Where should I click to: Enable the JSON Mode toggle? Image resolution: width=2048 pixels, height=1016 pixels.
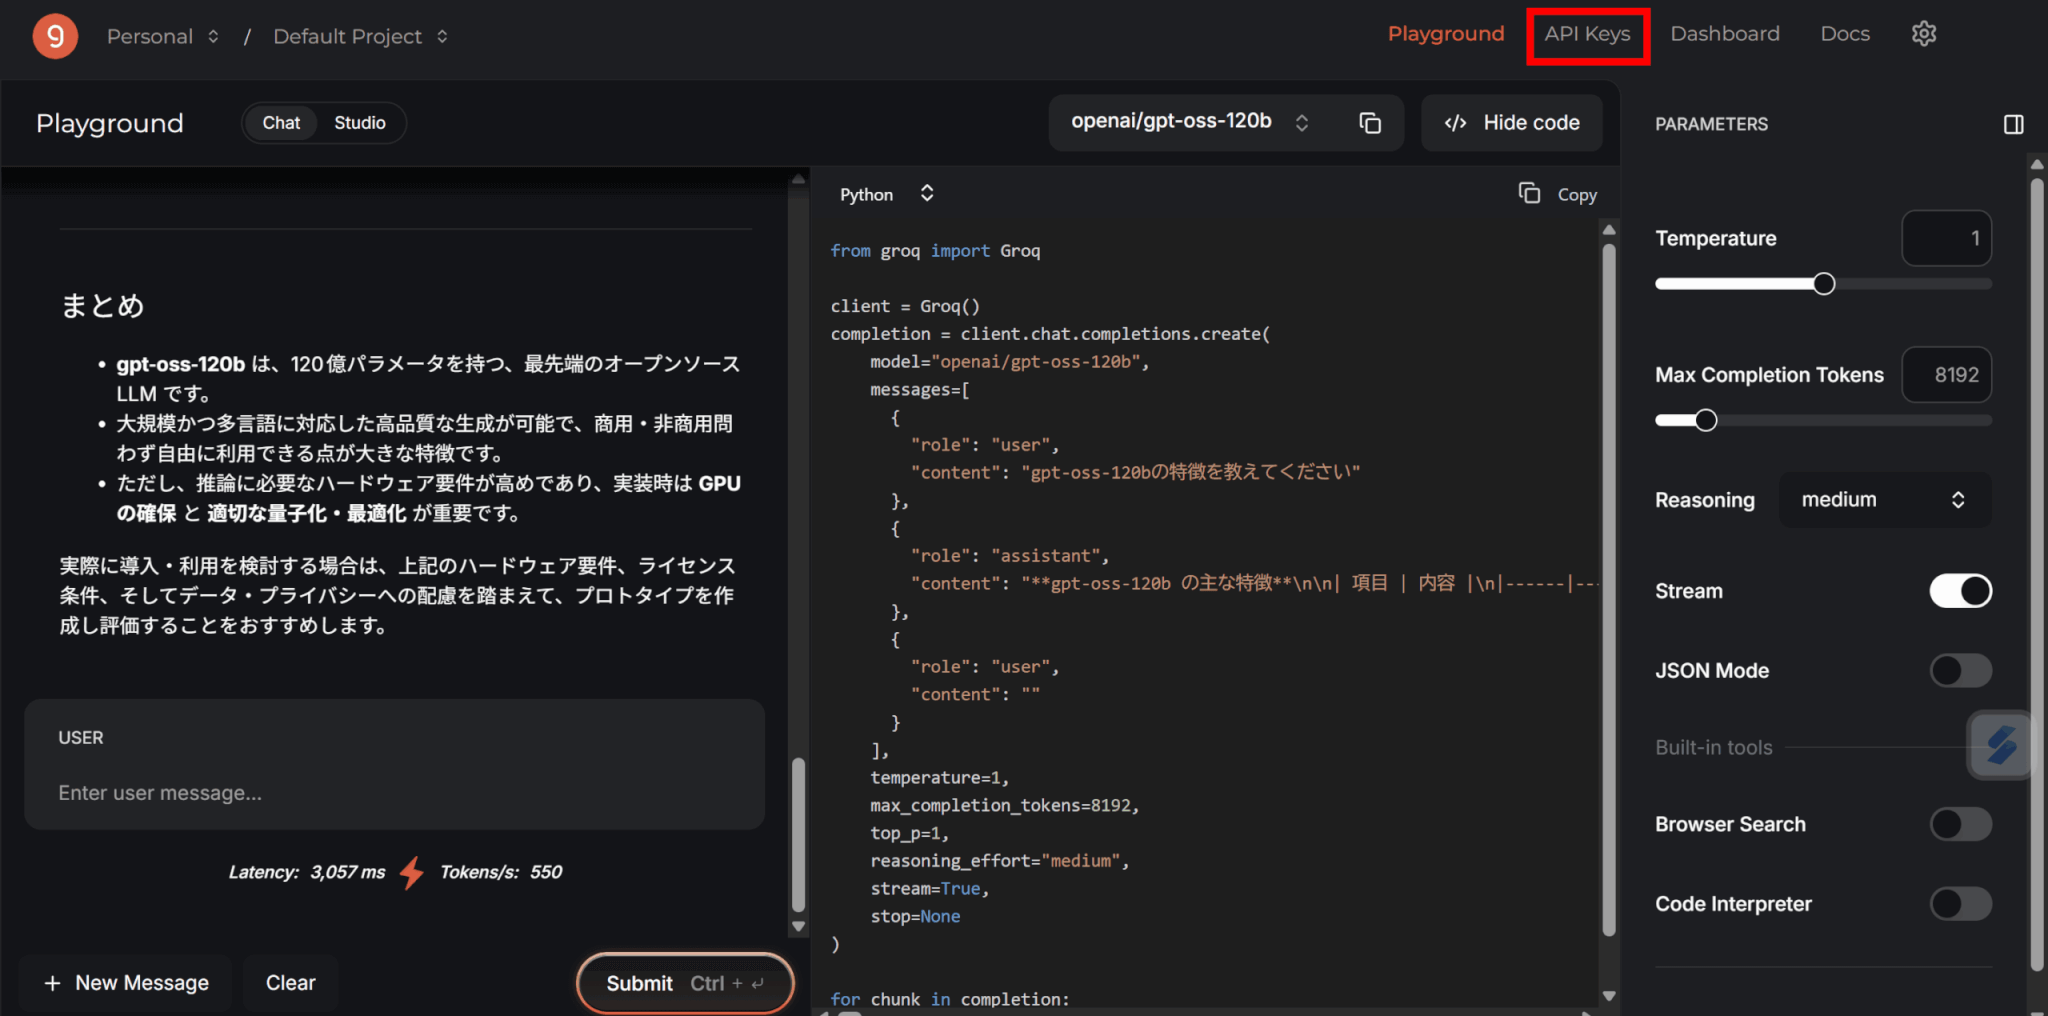pyautogui.click(x=1960, y=671)
